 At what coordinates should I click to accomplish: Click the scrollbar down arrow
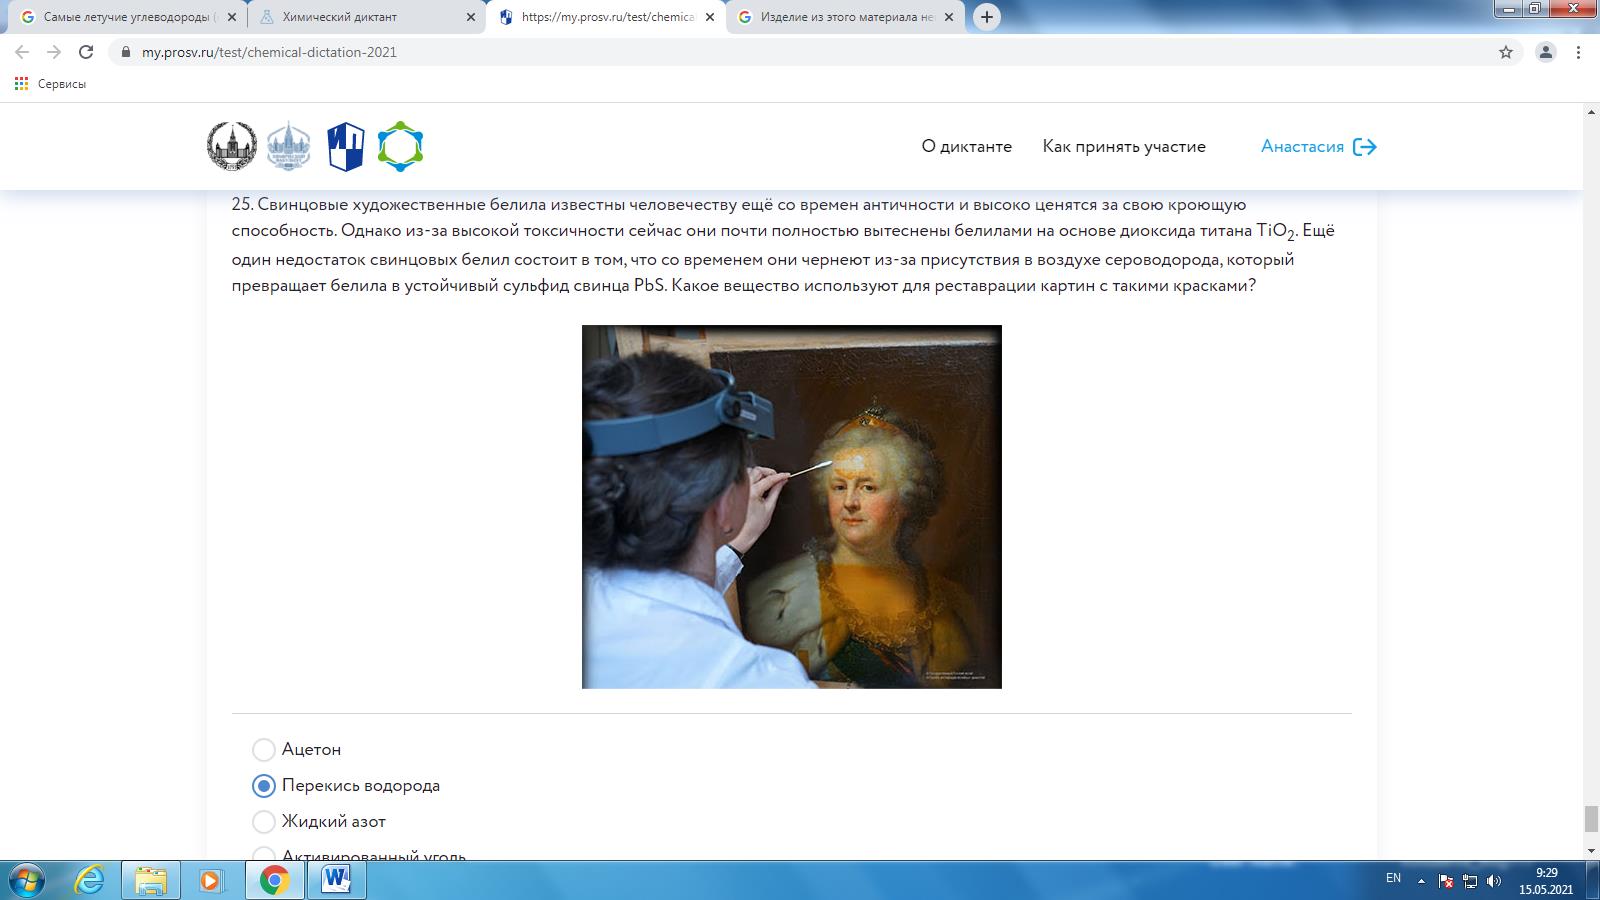[1591, 850]
